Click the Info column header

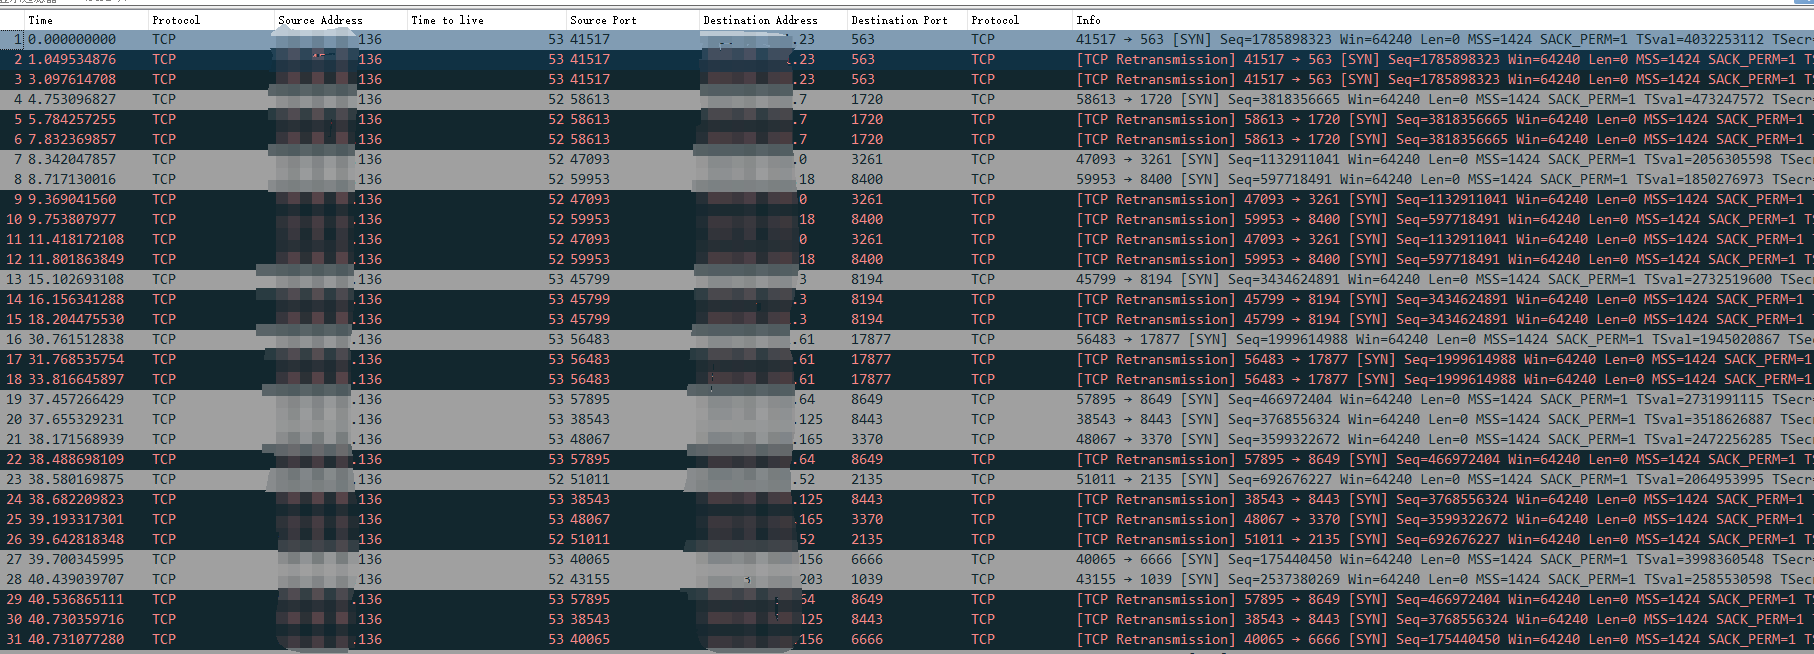click(1088, 20)
